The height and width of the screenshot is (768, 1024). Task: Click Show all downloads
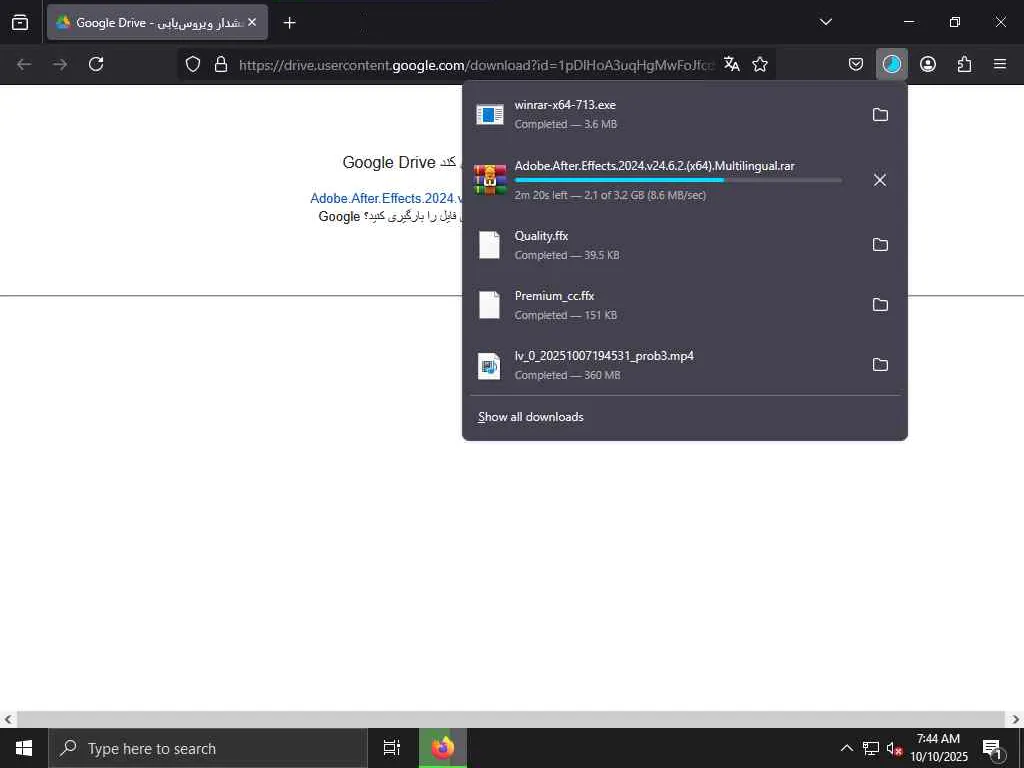tap(530, 417)
